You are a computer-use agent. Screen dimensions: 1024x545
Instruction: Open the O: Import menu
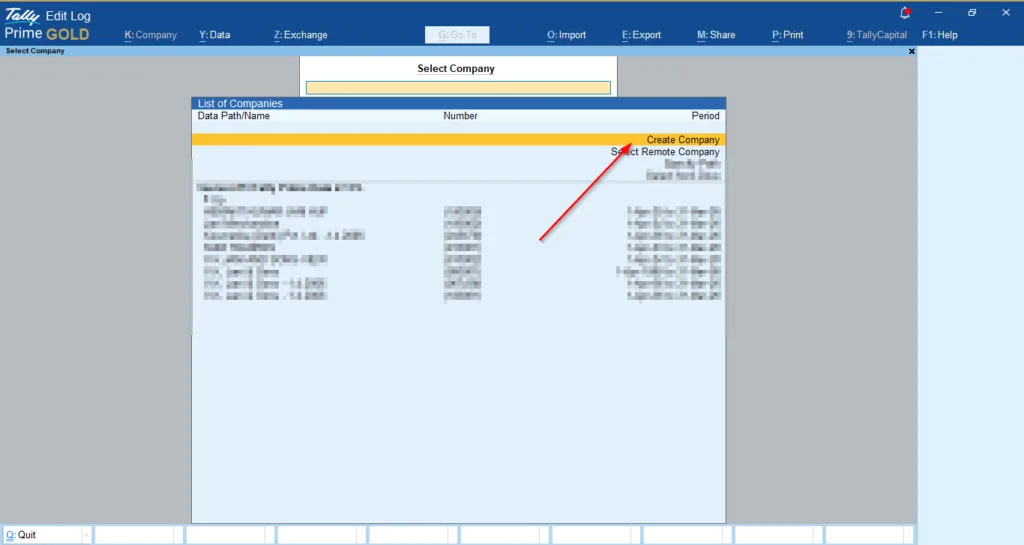(x=566, y=35)
